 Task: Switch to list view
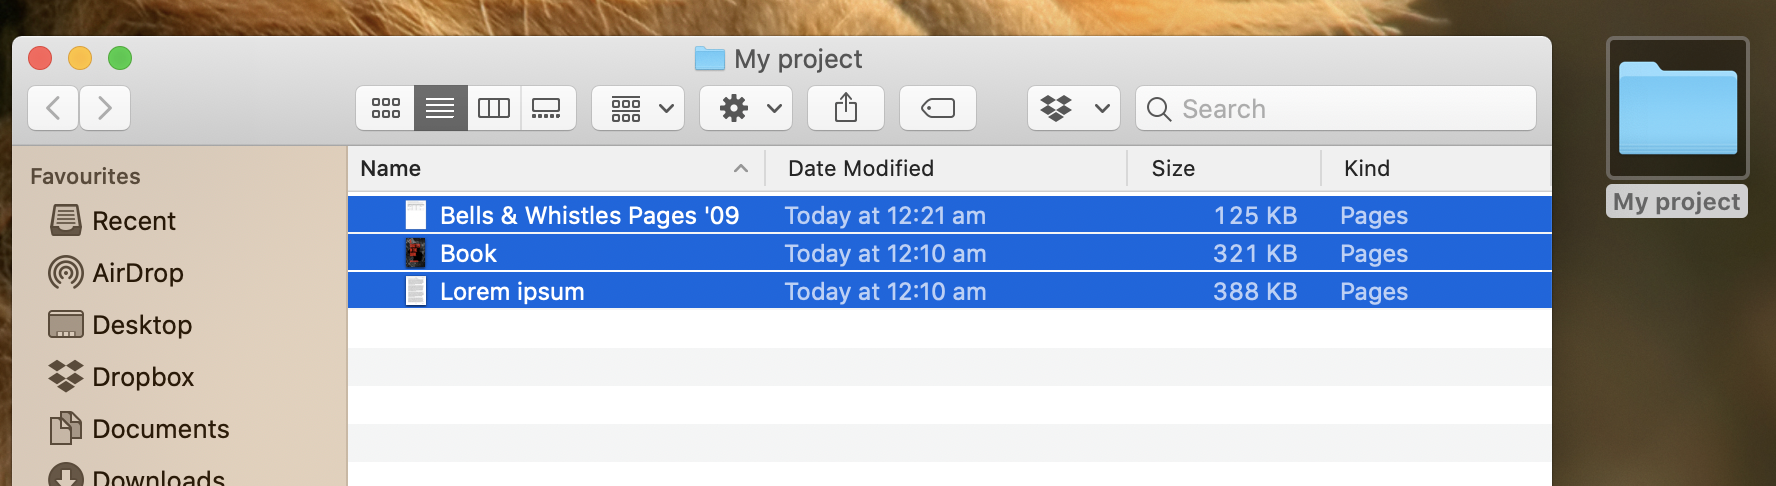pyautogui.click(x=440, y=108)
